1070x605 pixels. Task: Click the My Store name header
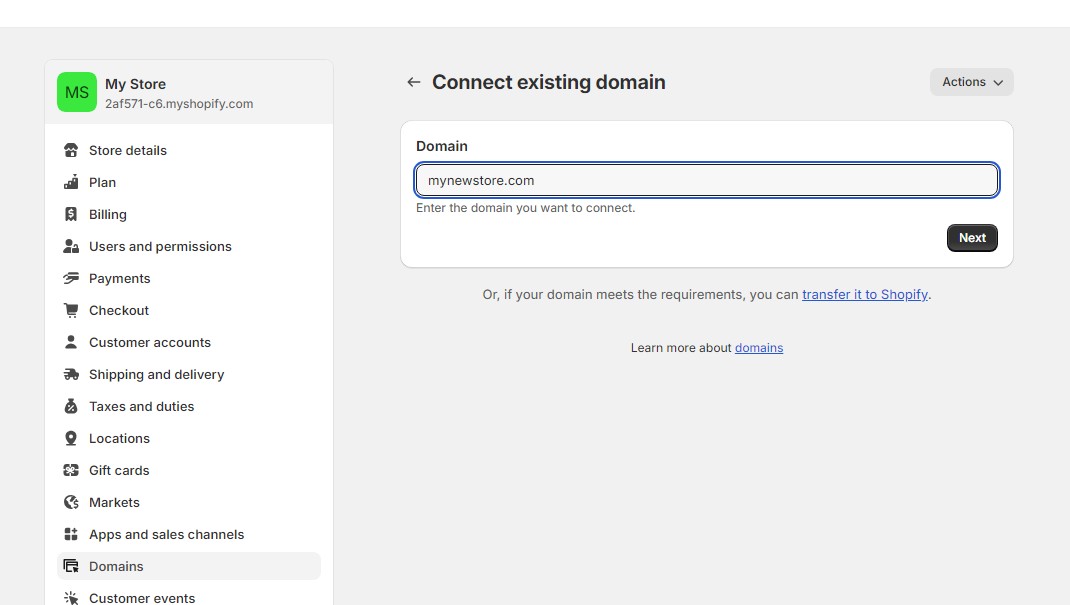point(135,84)
